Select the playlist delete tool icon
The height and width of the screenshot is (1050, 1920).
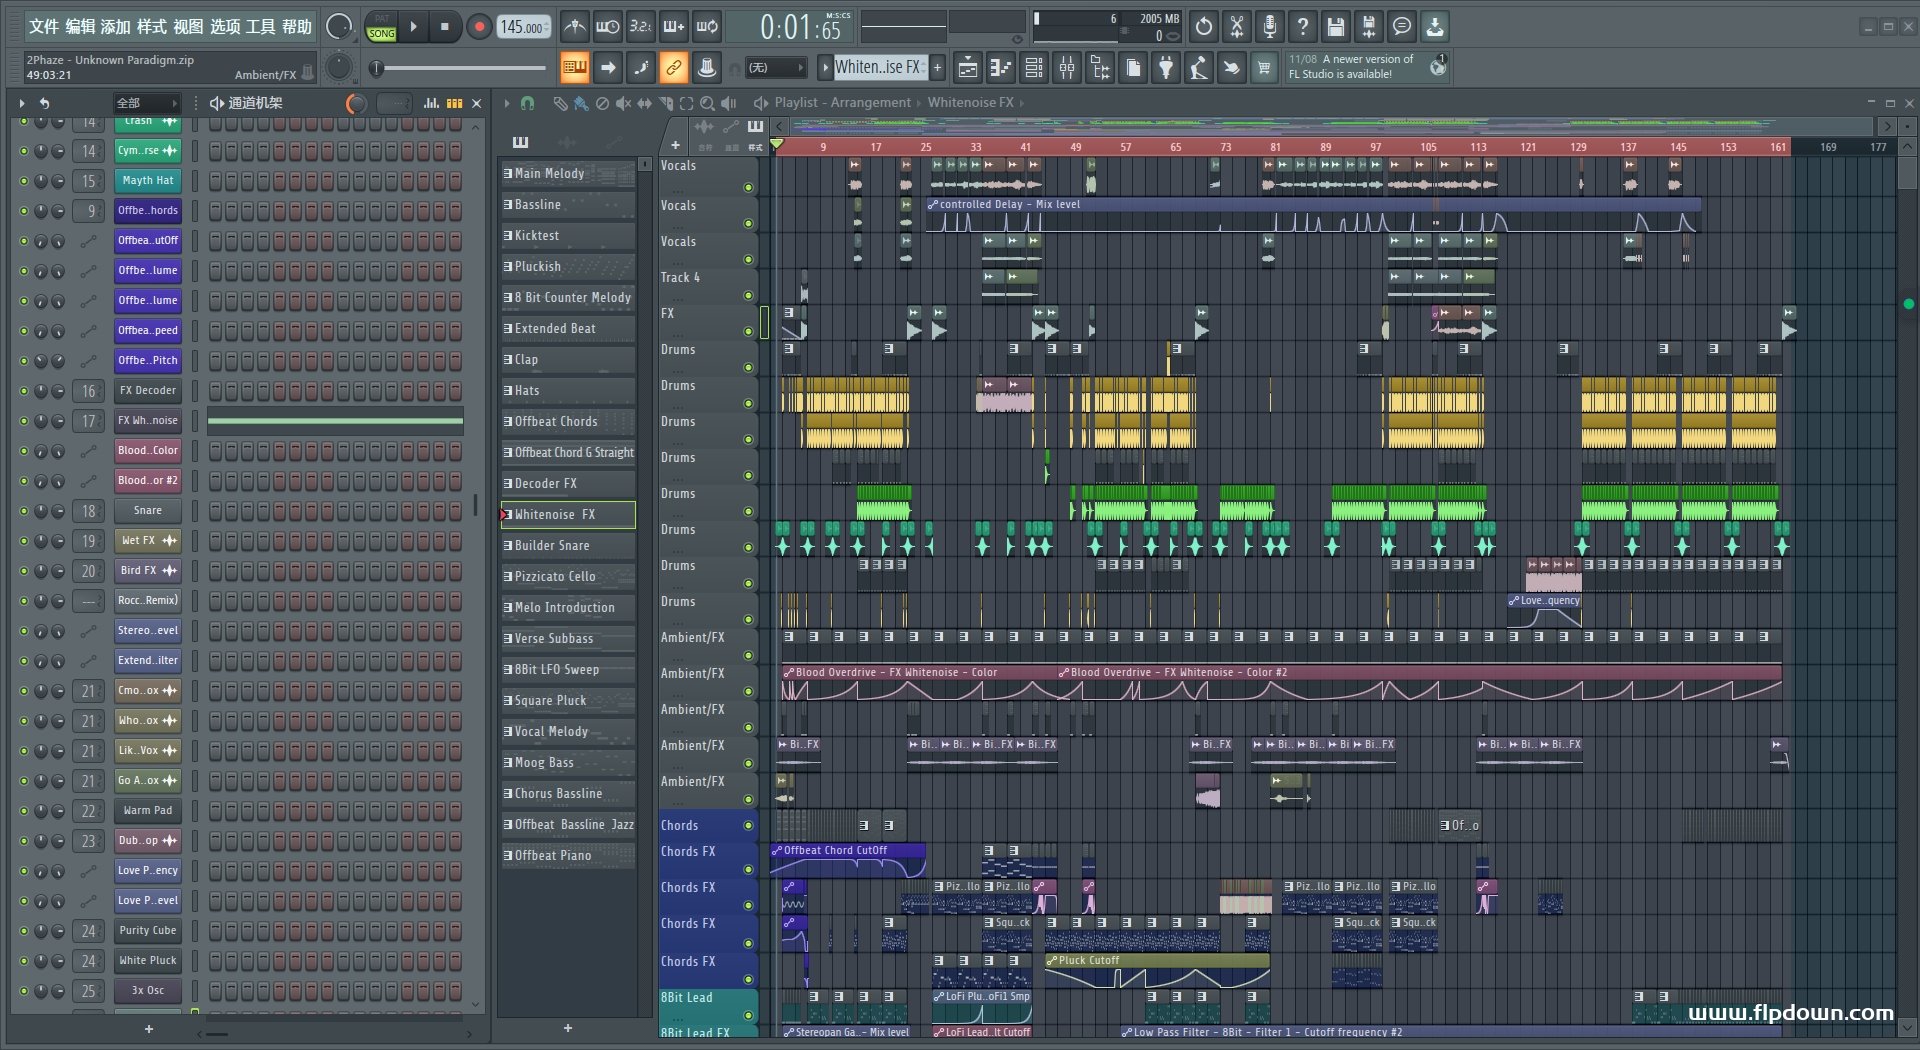(x=602, y=103)
